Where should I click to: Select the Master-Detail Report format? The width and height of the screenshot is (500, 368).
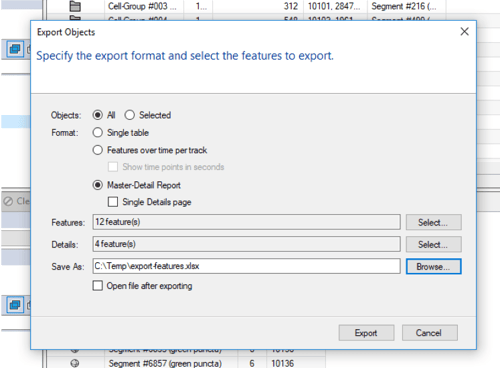tap(97, 185)
